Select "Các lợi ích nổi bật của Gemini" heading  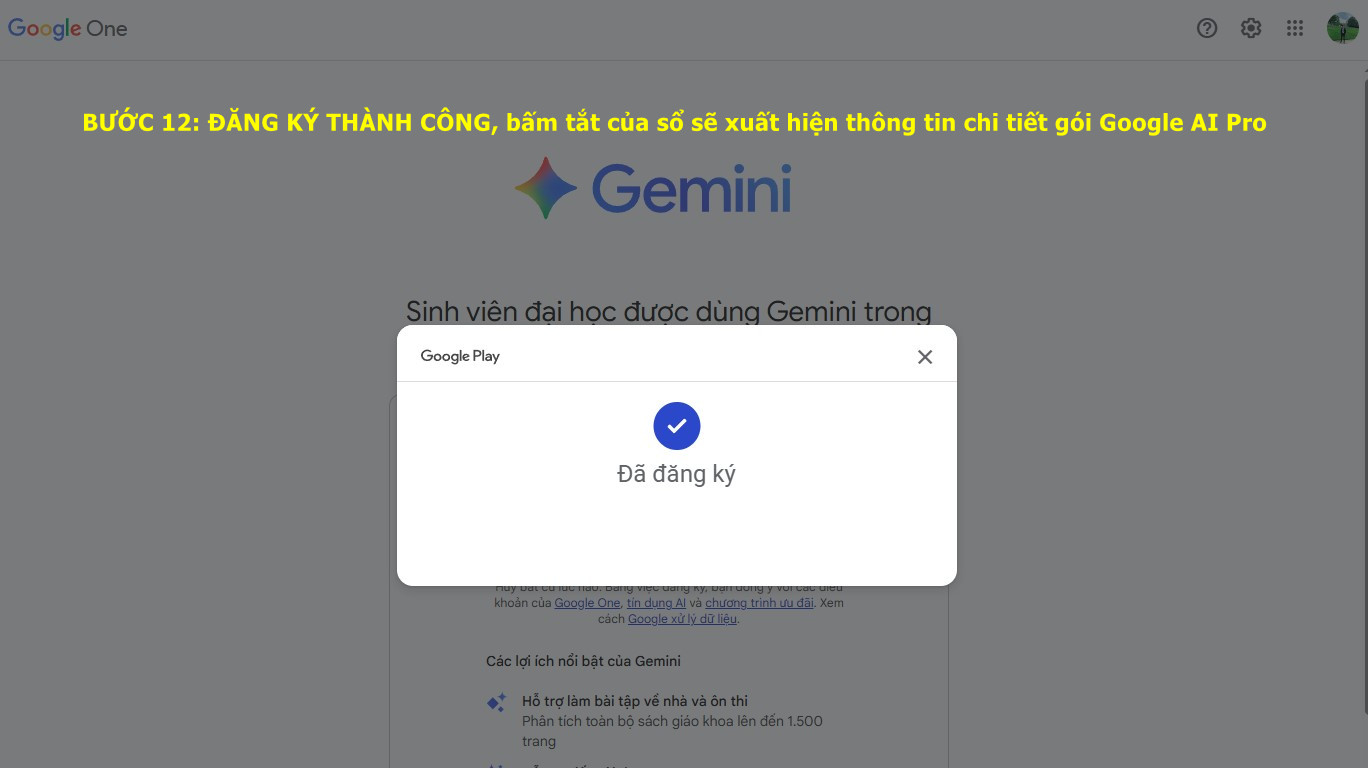[x=583, y=661]
